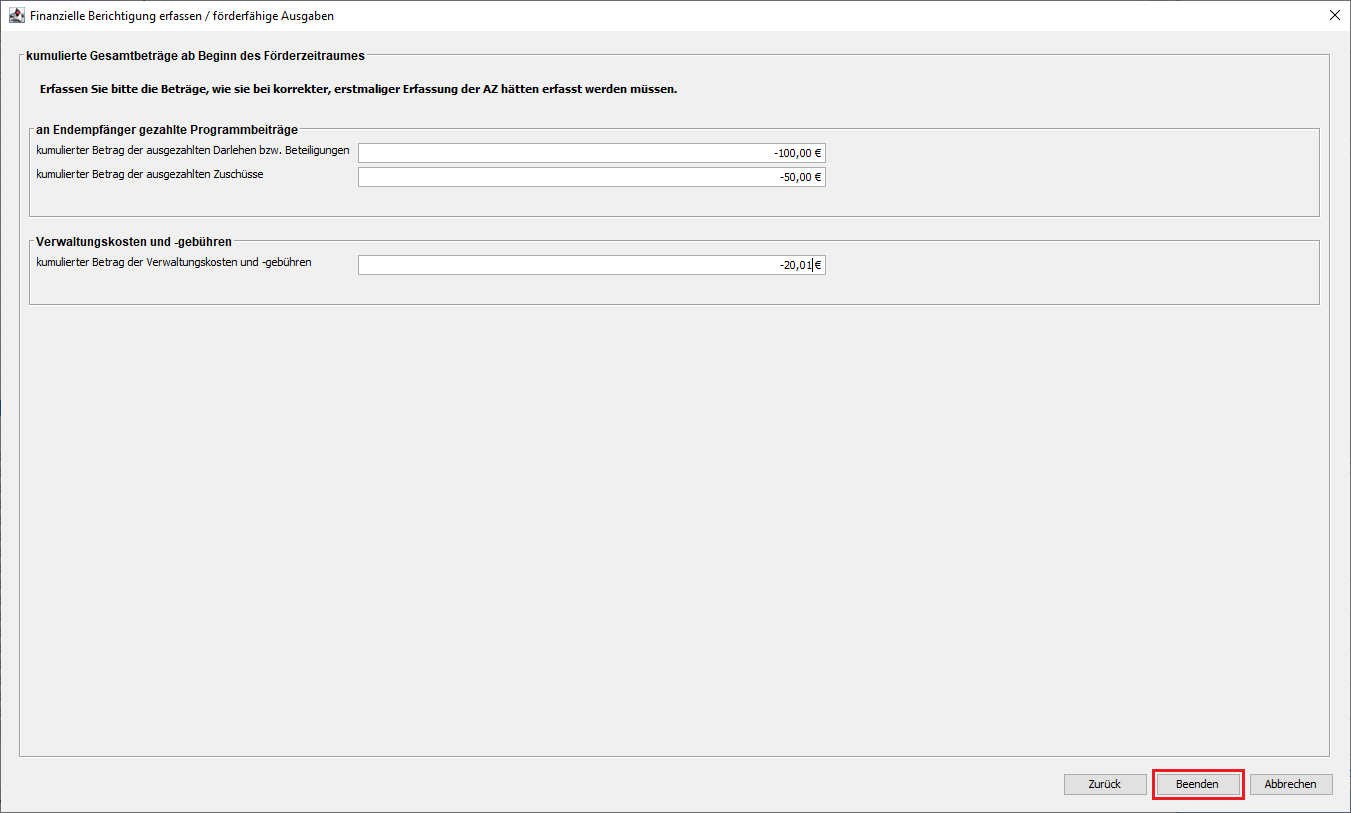Image resolution: width=1351 pixels, height=813 pixels.
Task: Click the window title text in title bar
Action: [x=182, y=16]
